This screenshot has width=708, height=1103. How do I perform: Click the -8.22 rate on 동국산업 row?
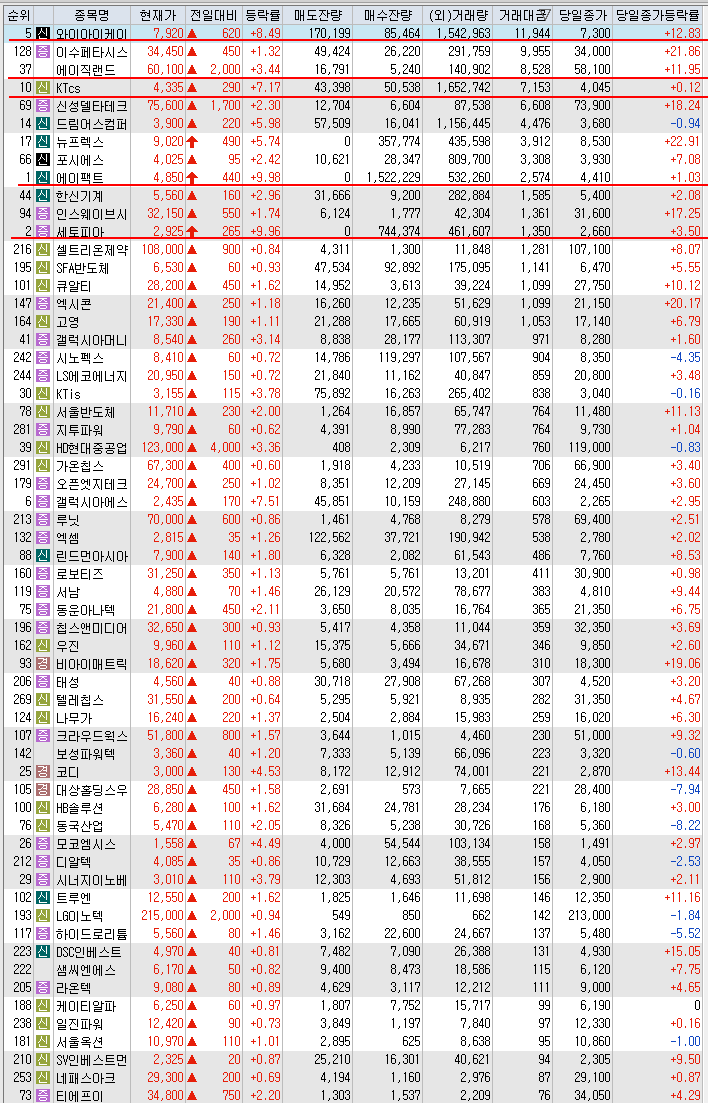(x=685, y=826)
